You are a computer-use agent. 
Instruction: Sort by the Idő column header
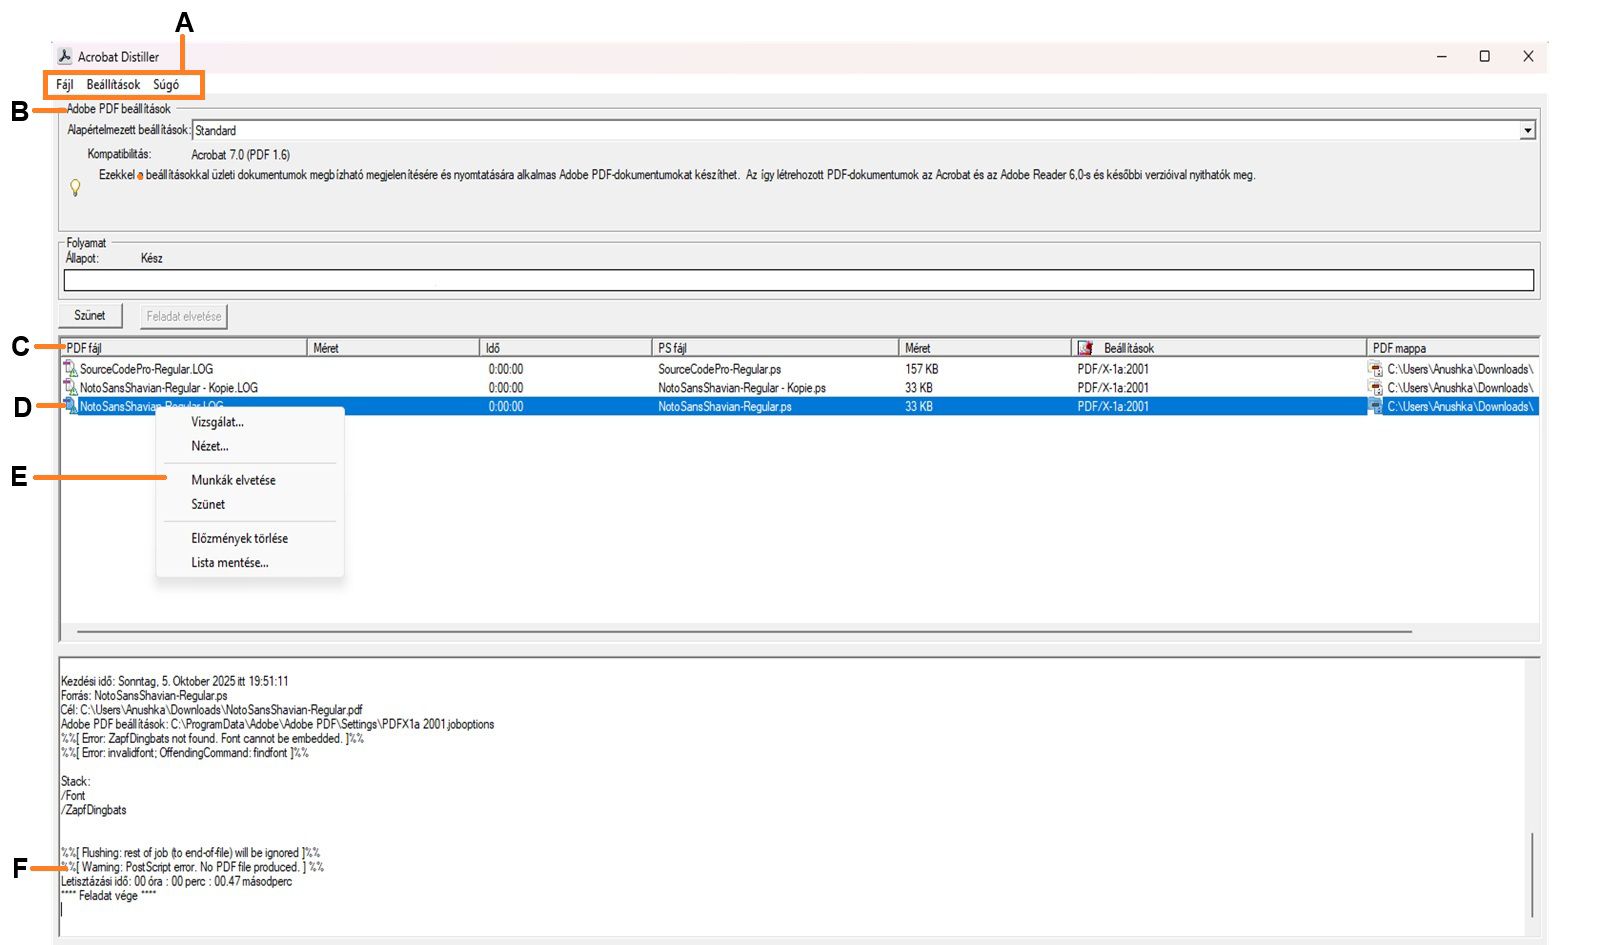566,348
